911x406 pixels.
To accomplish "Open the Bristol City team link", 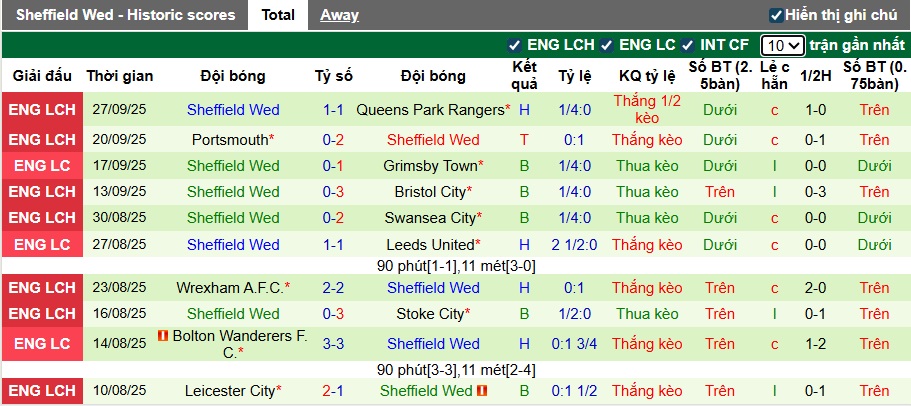I will point(430,192).
